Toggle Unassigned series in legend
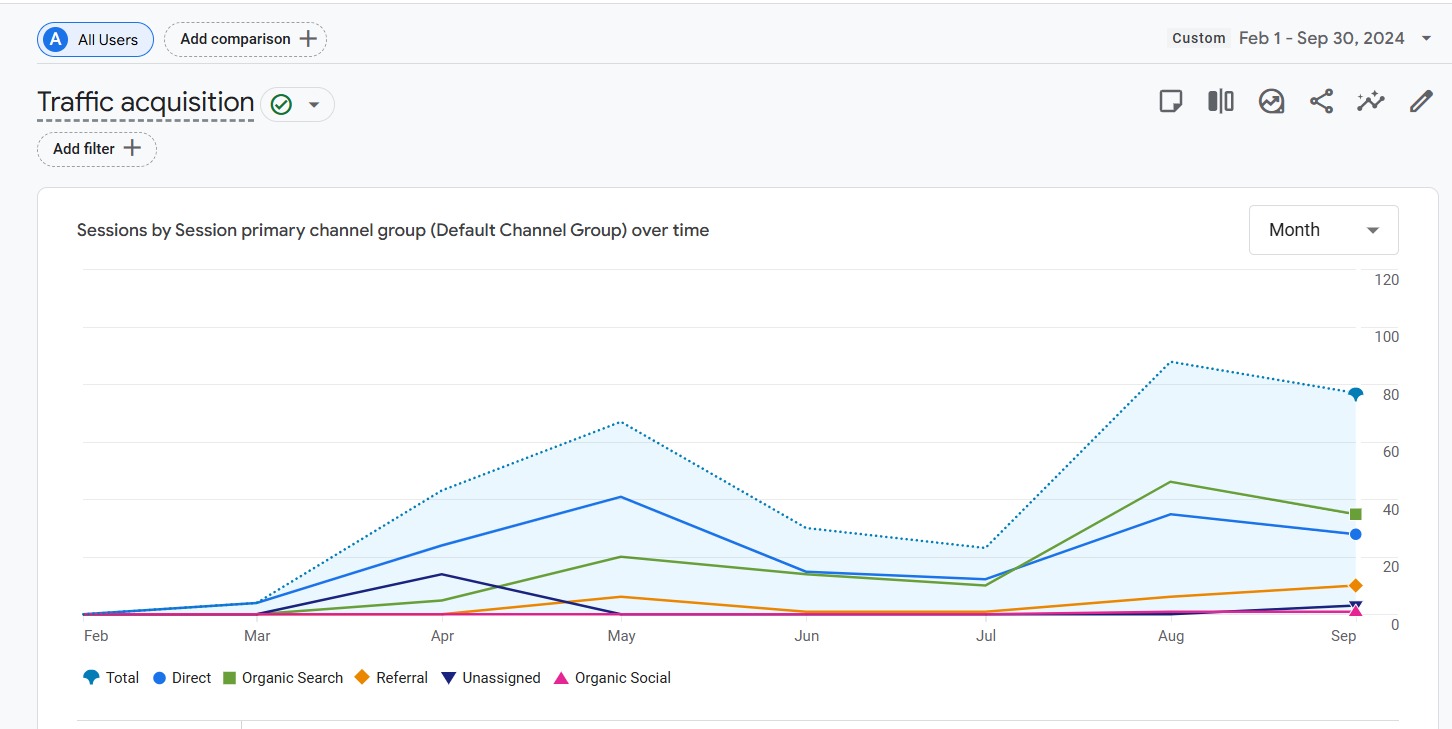The width and height of the screenshot is (1452, 729). (490, 678)
